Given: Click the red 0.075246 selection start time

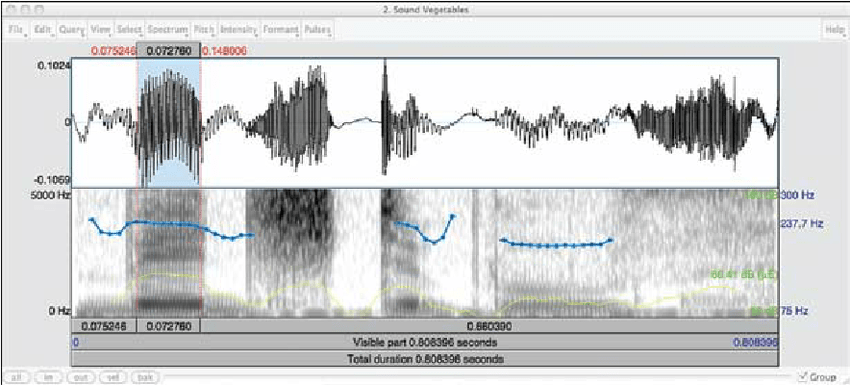Looking at the screenshot, I should [113, 51].
